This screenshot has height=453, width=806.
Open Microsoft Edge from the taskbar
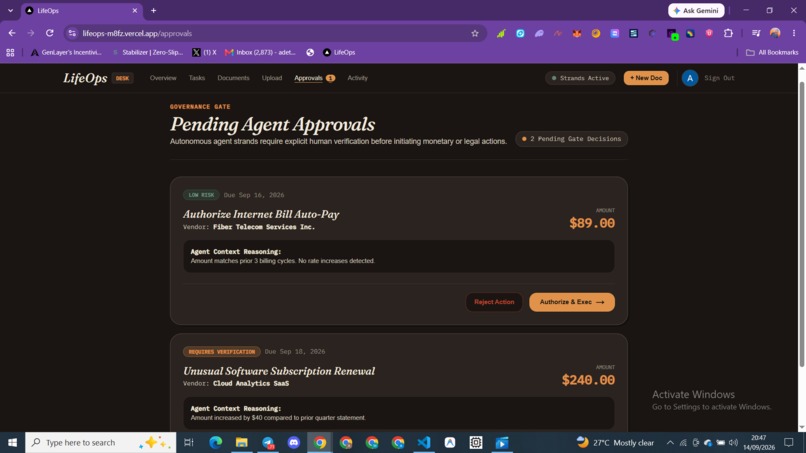(215, 442)
